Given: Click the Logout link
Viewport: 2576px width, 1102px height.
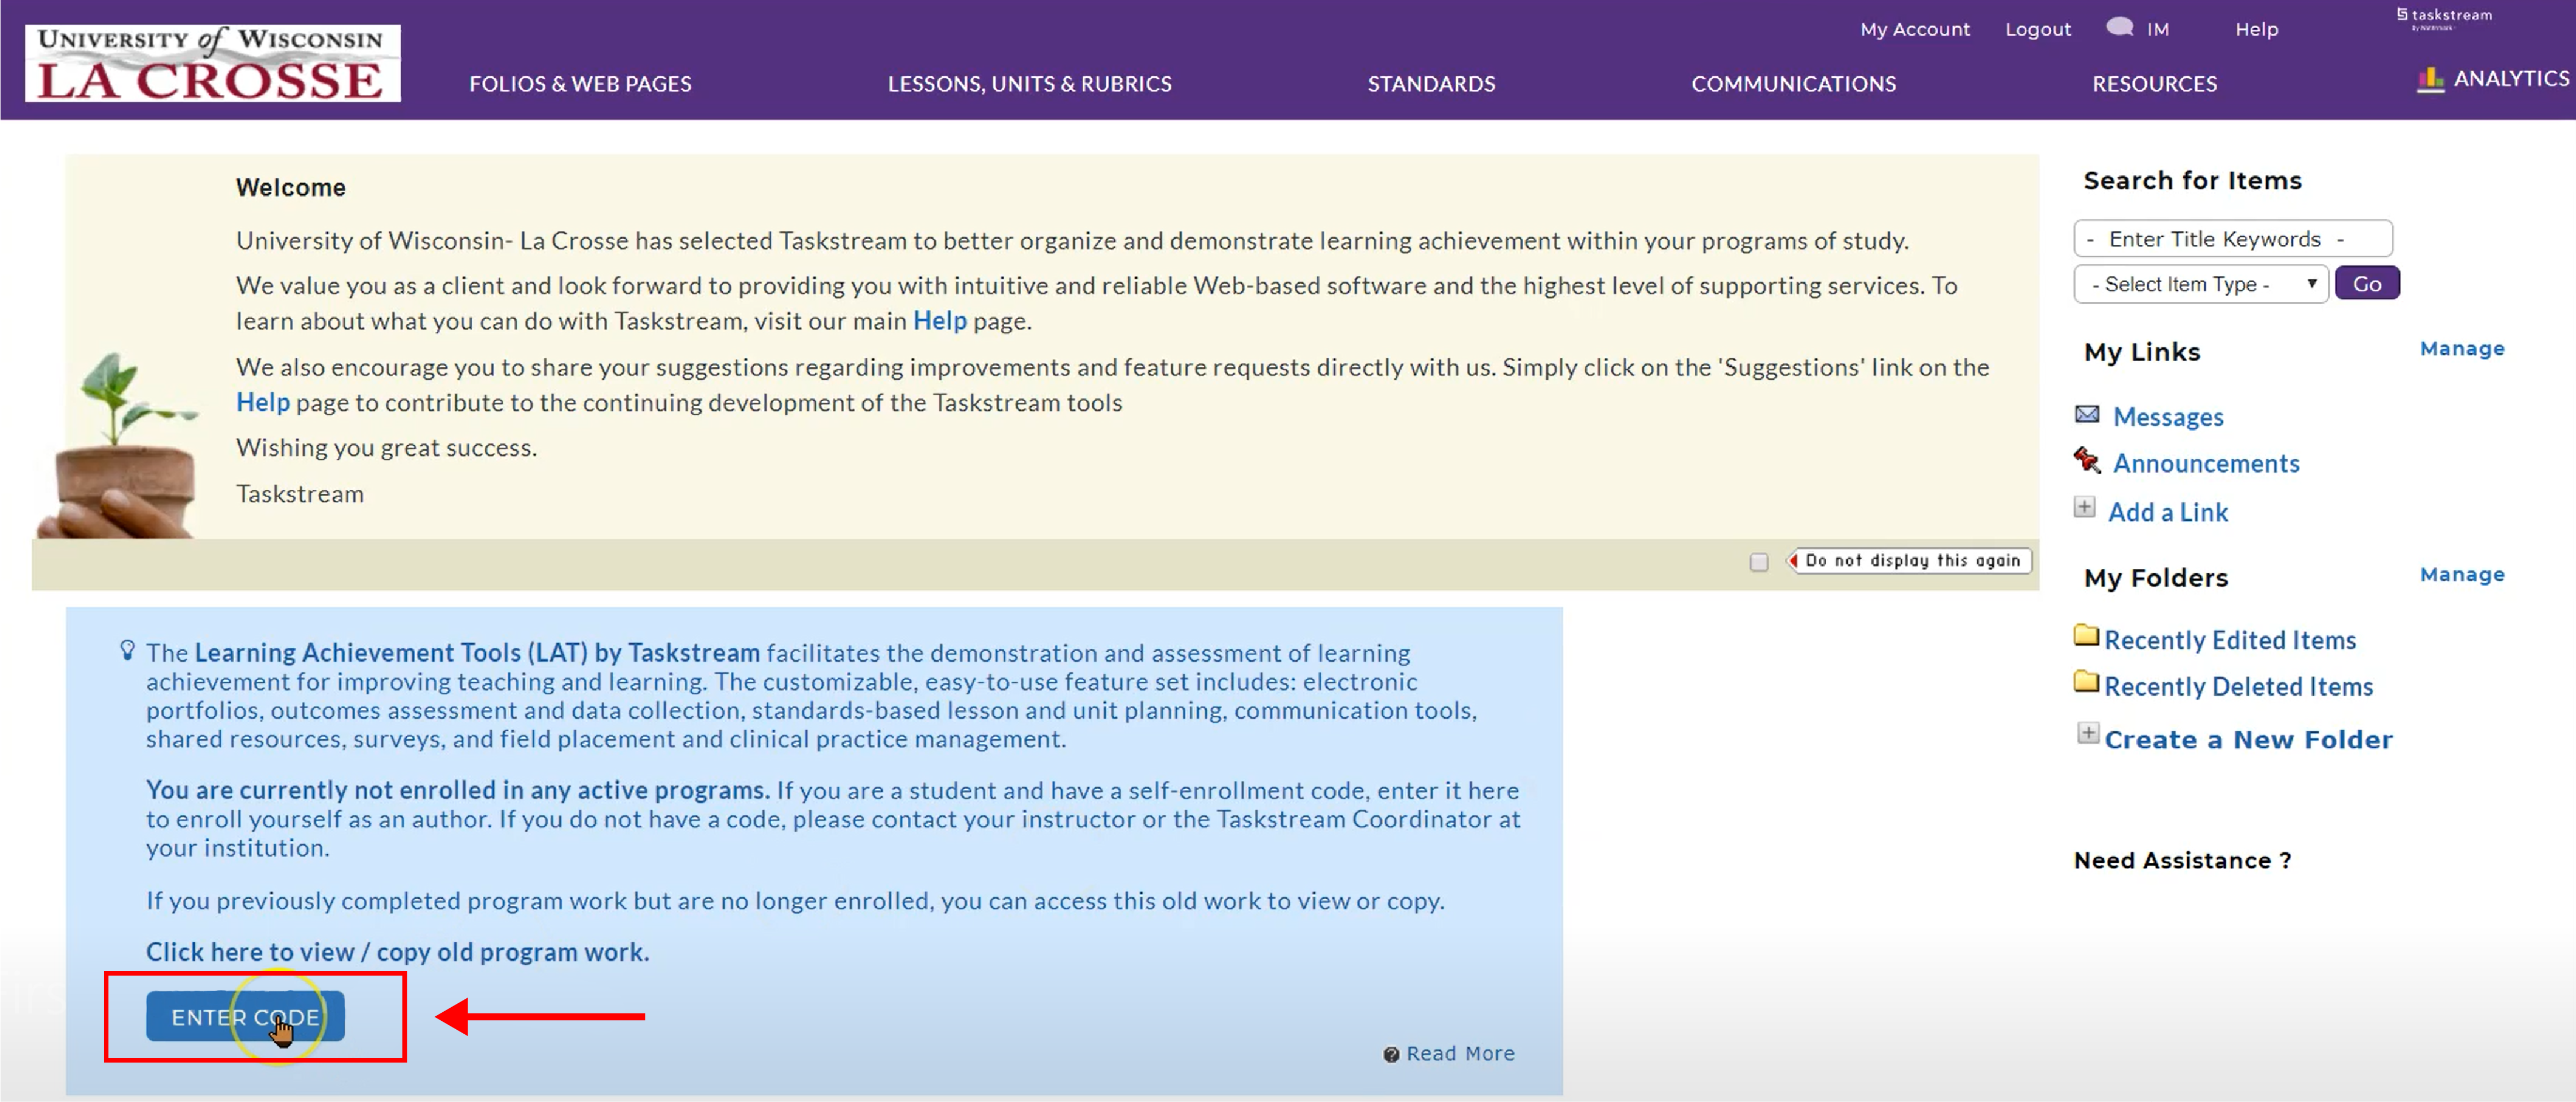Looking at the screenshot, I should tap(2037, 30).
